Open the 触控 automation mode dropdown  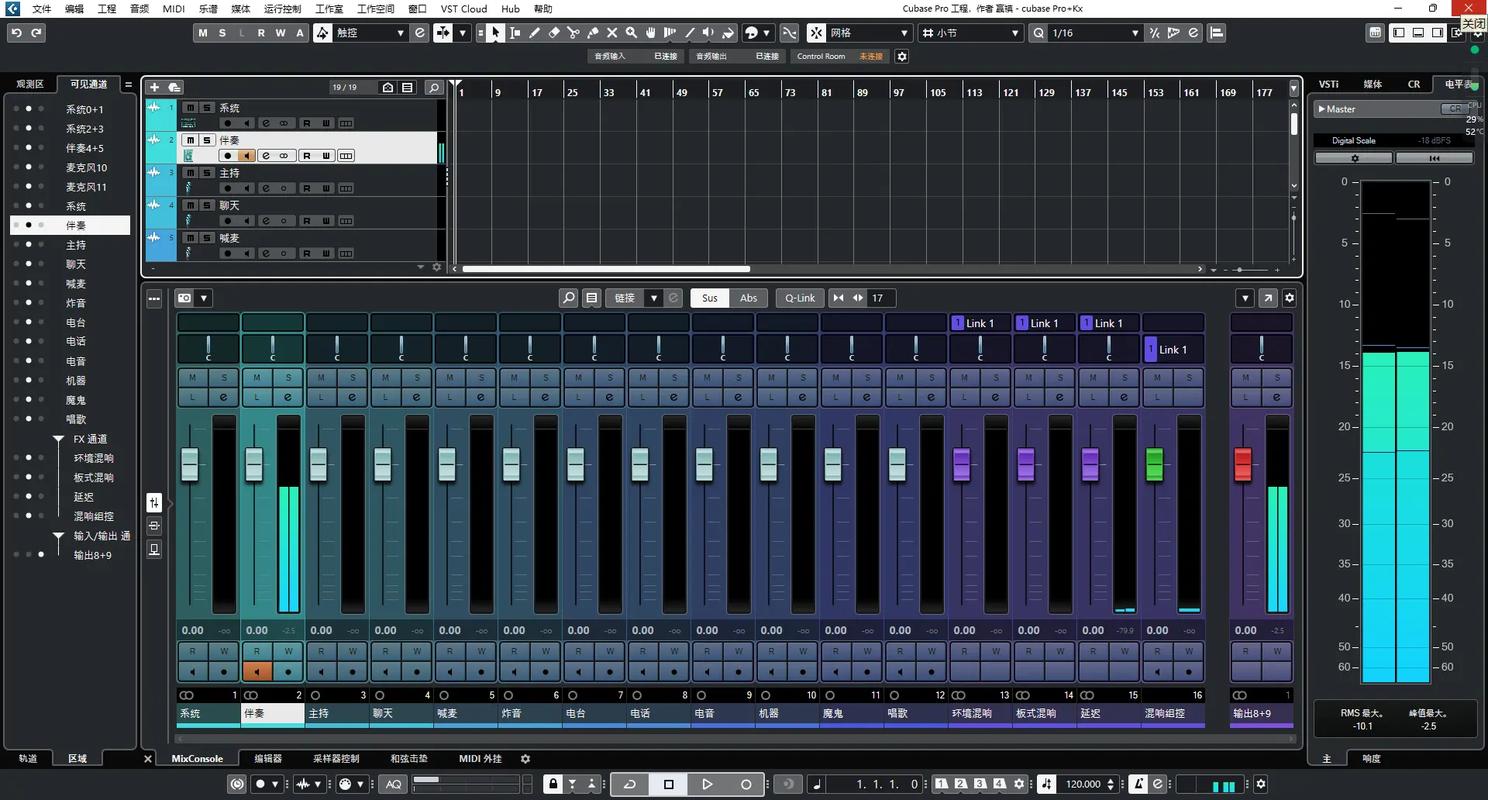[x=370, y=33]
